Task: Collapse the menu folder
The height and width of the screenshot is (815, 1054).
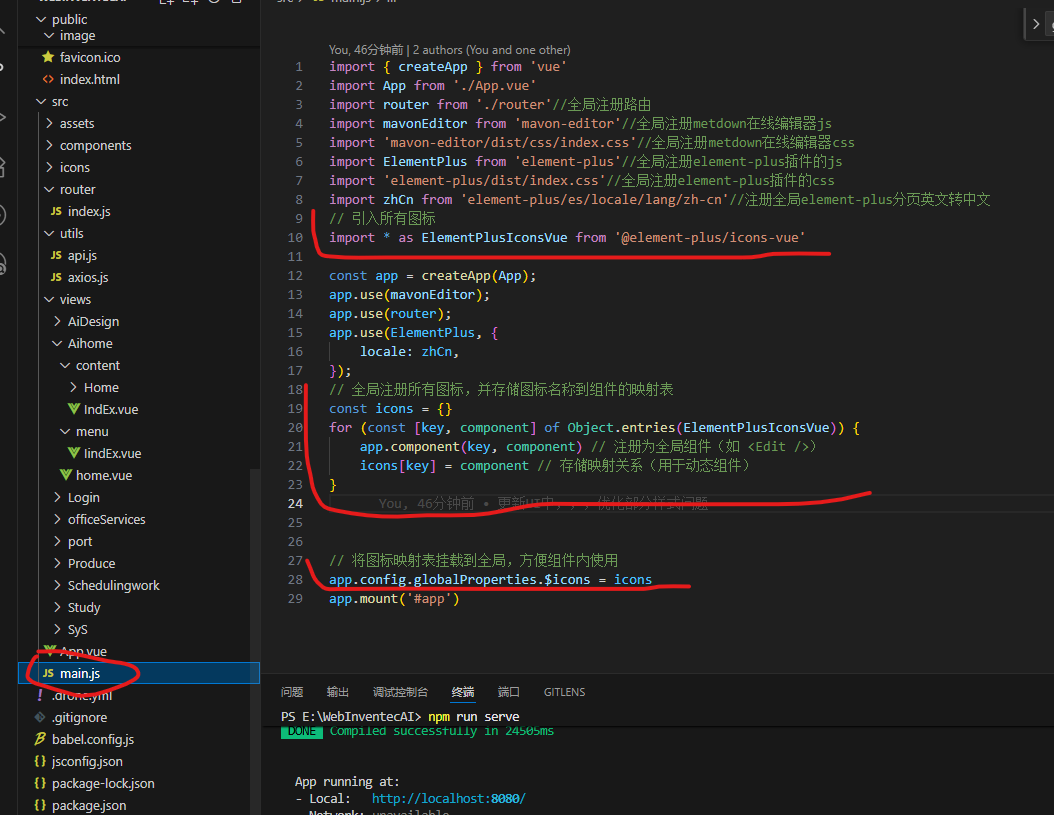Action: (65, 431)
